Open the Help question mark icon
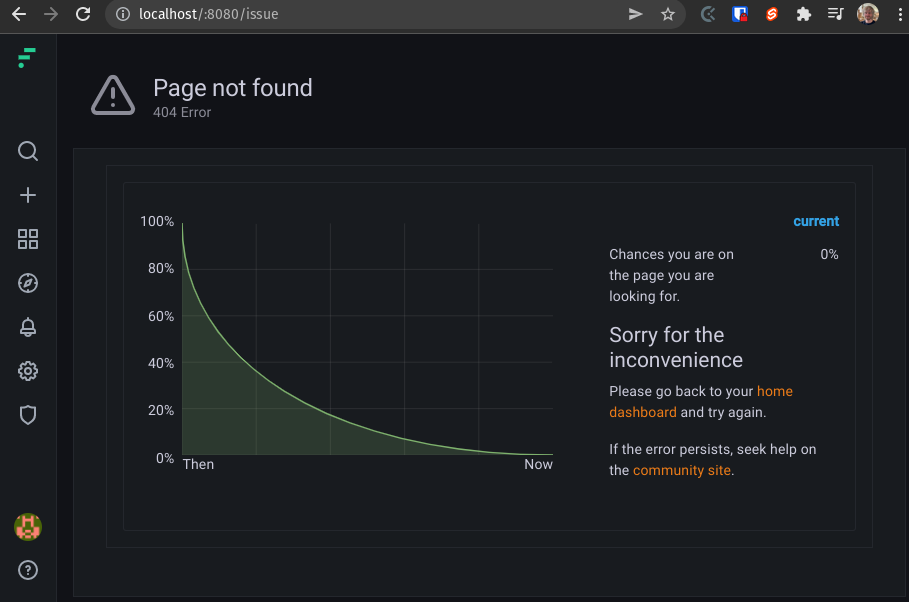 point(27,570)
